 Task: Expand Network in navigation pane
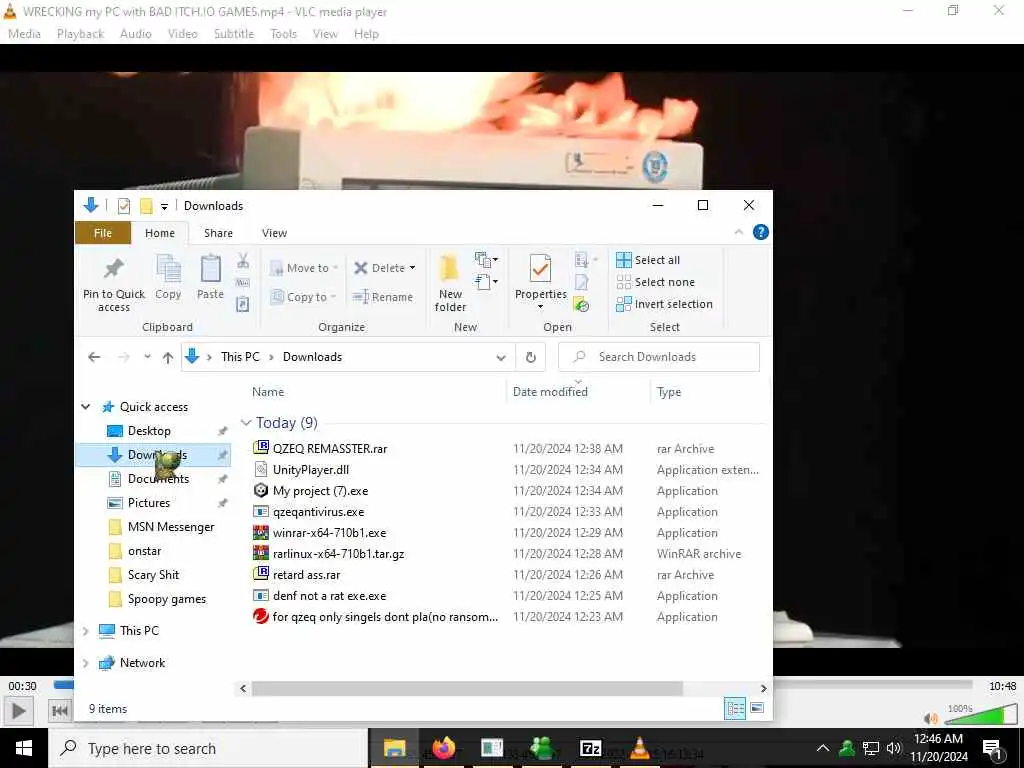[86, 663]
